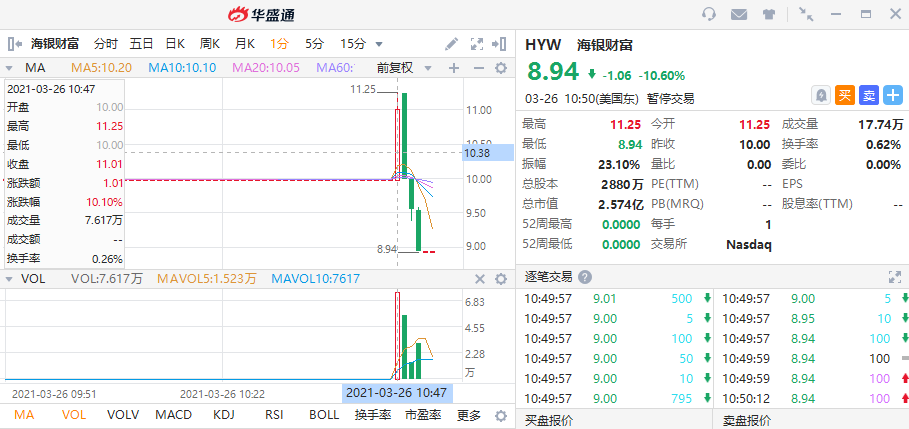Image resolution: width=909 pixels, height=429 pixels.
Task: Select the 5分 chart period
Action: (x=314, y=43)
